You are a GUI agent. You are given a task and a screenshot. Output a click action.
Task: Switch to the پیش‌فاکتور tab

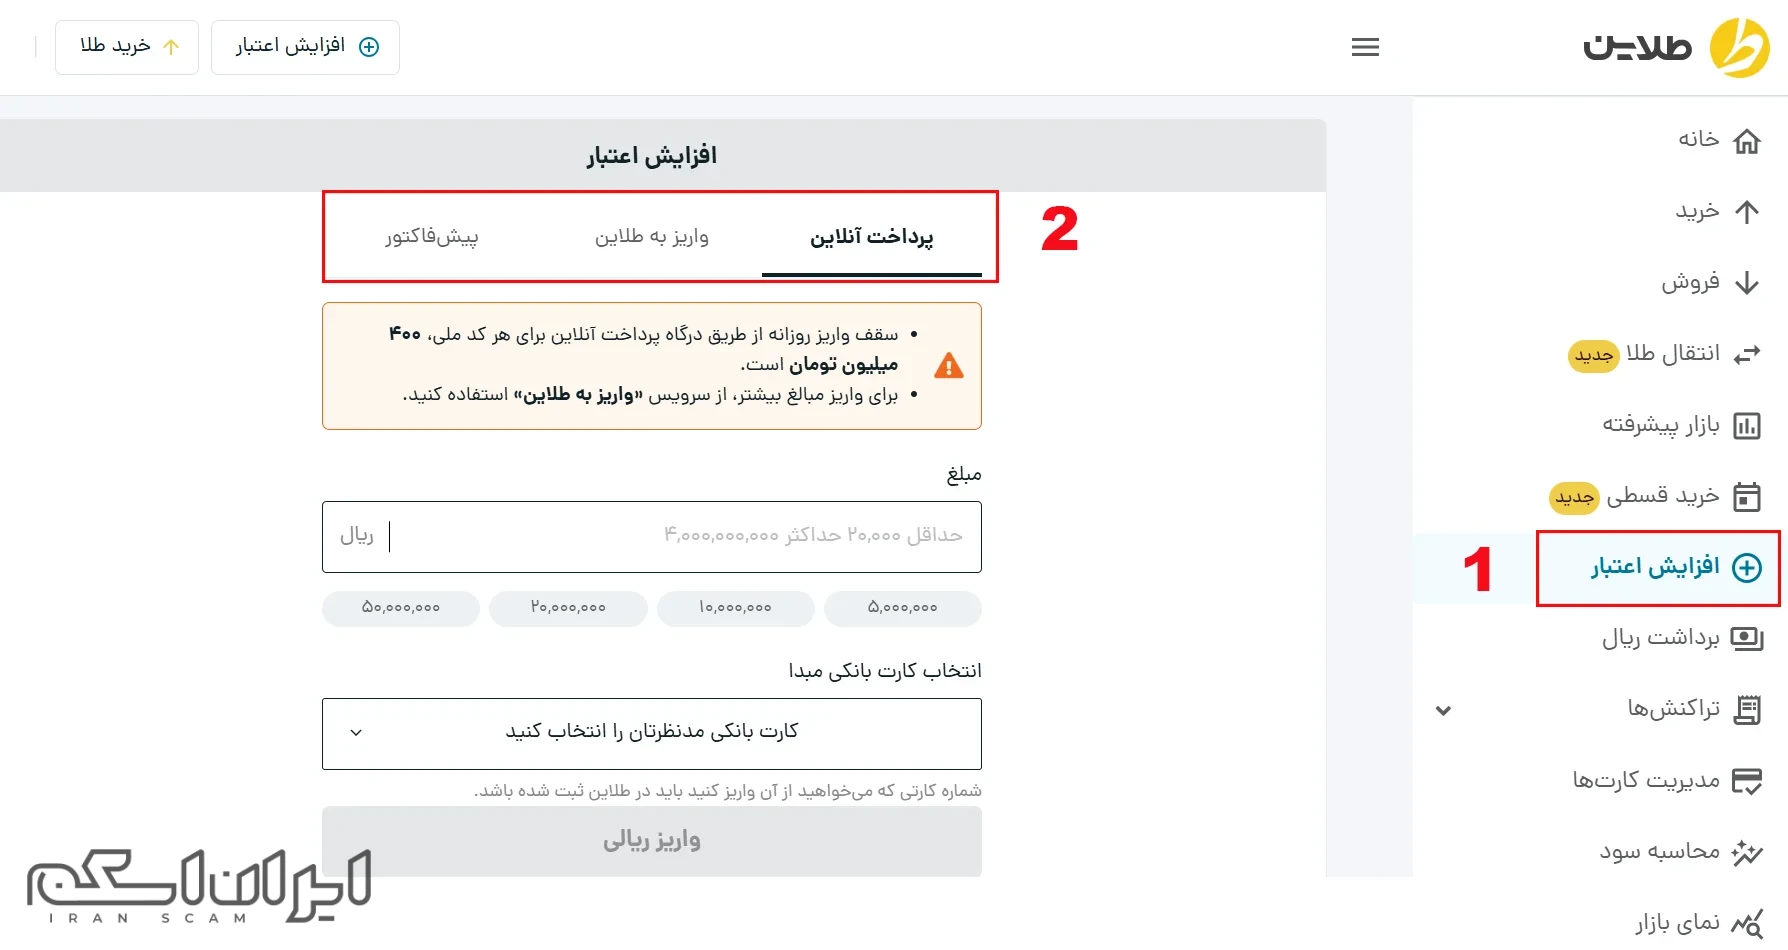(x=432, y=237)
